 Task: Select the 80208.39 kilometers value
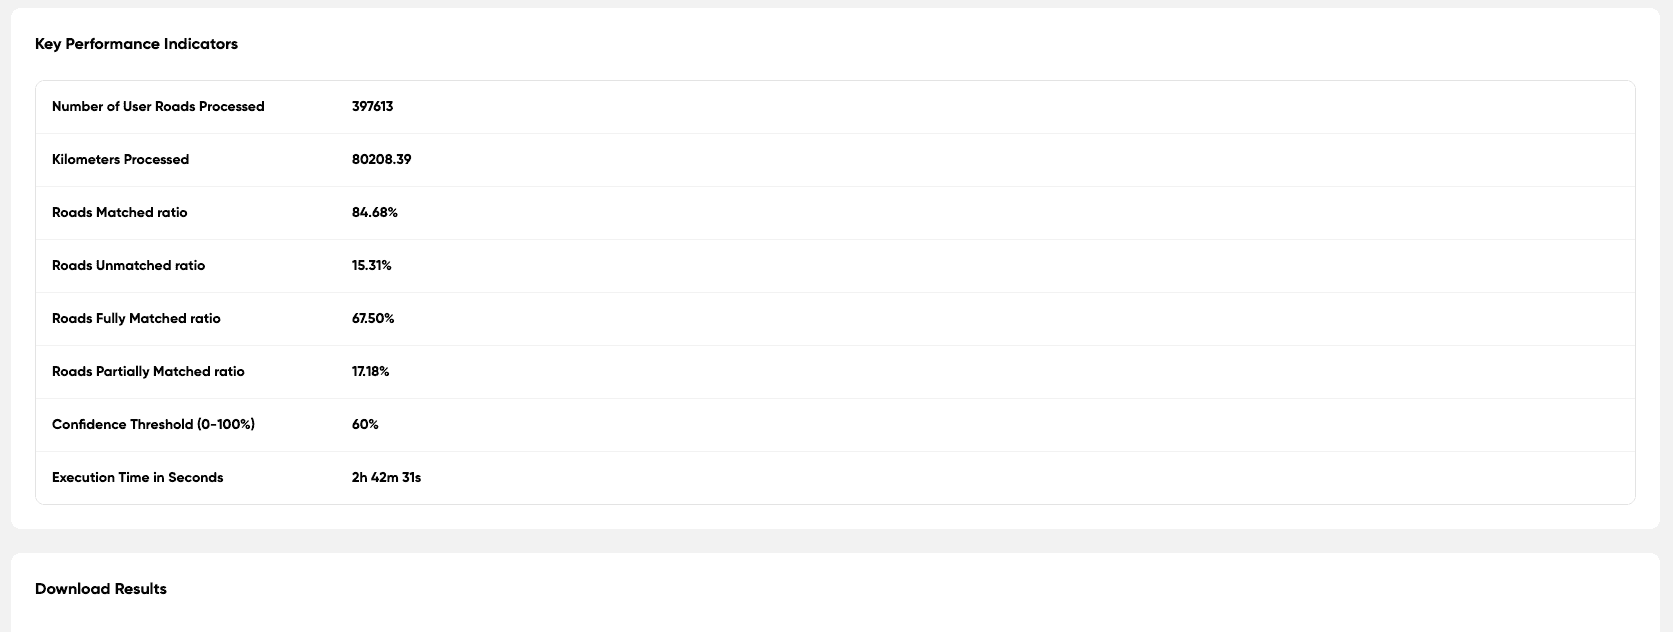click(x=381, y=160)
